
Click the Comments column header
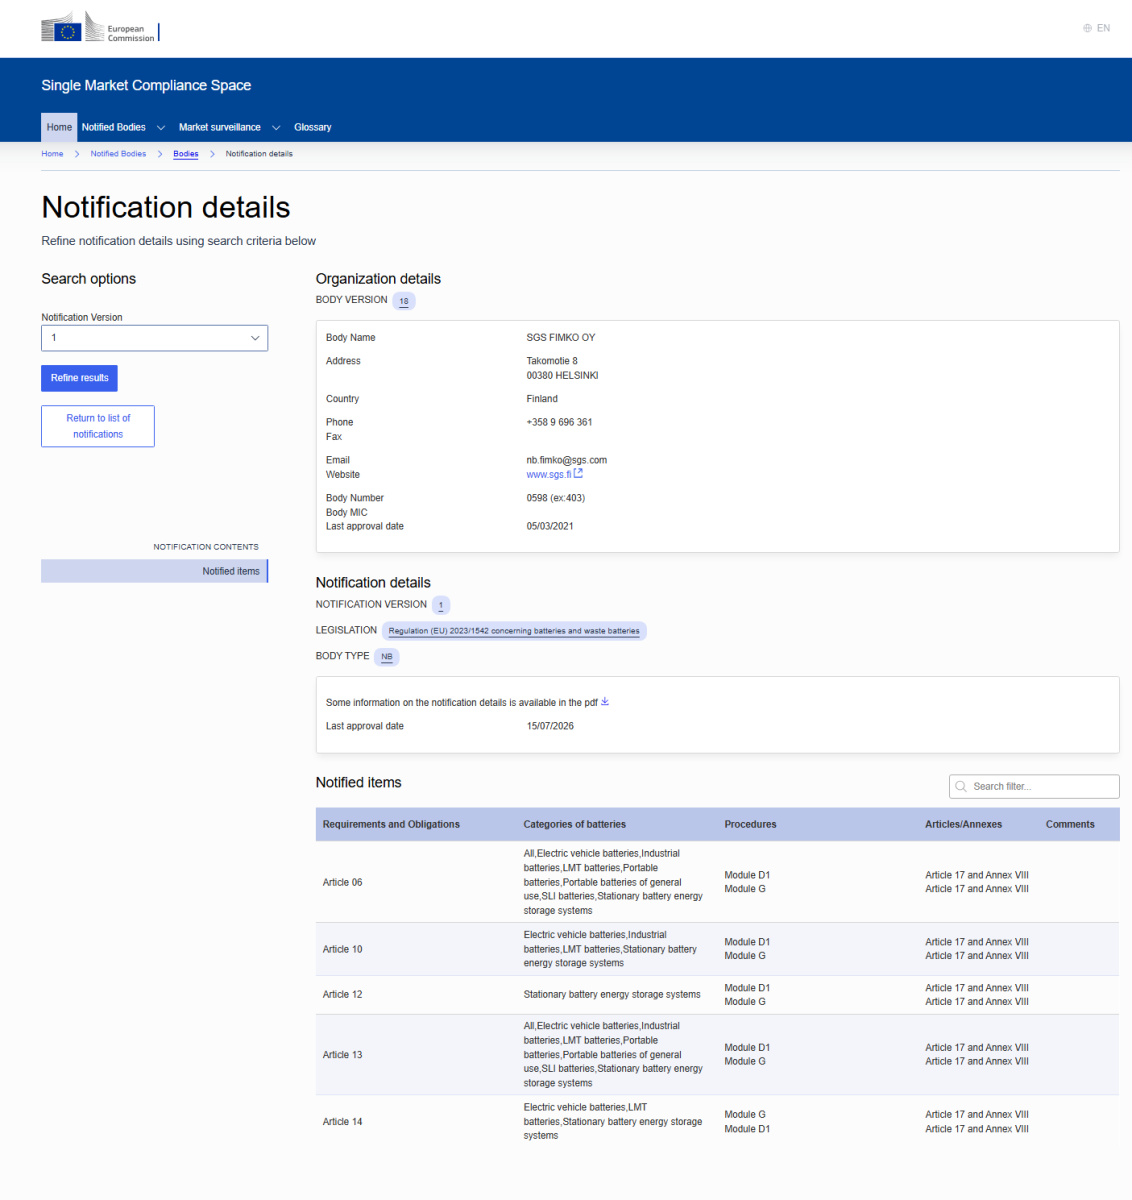(1070, 825)
